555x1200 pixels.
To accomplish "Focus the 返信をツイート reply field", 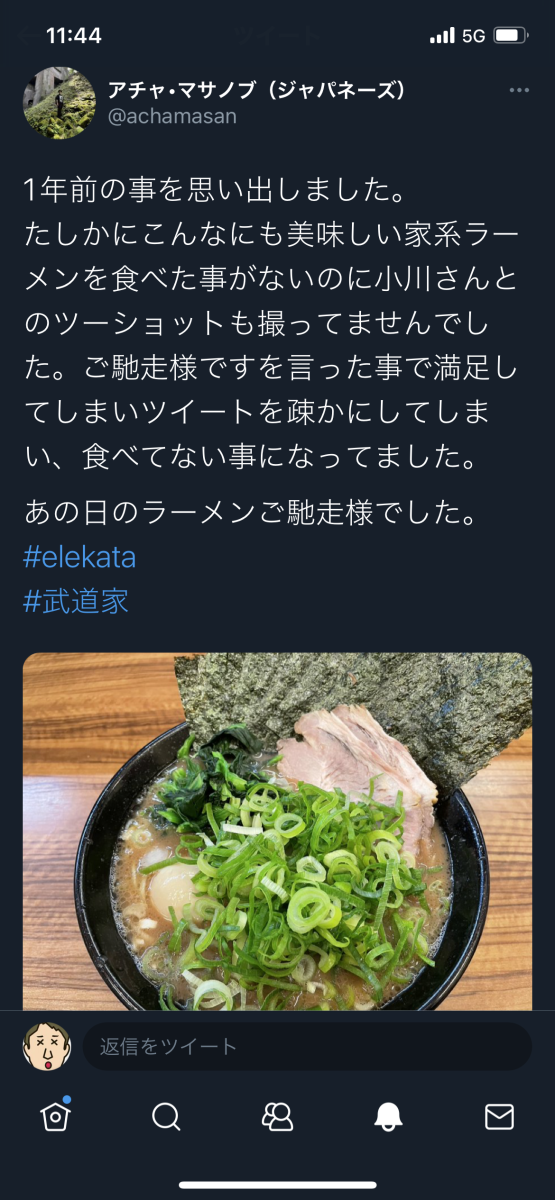I will click(307, 1047).
